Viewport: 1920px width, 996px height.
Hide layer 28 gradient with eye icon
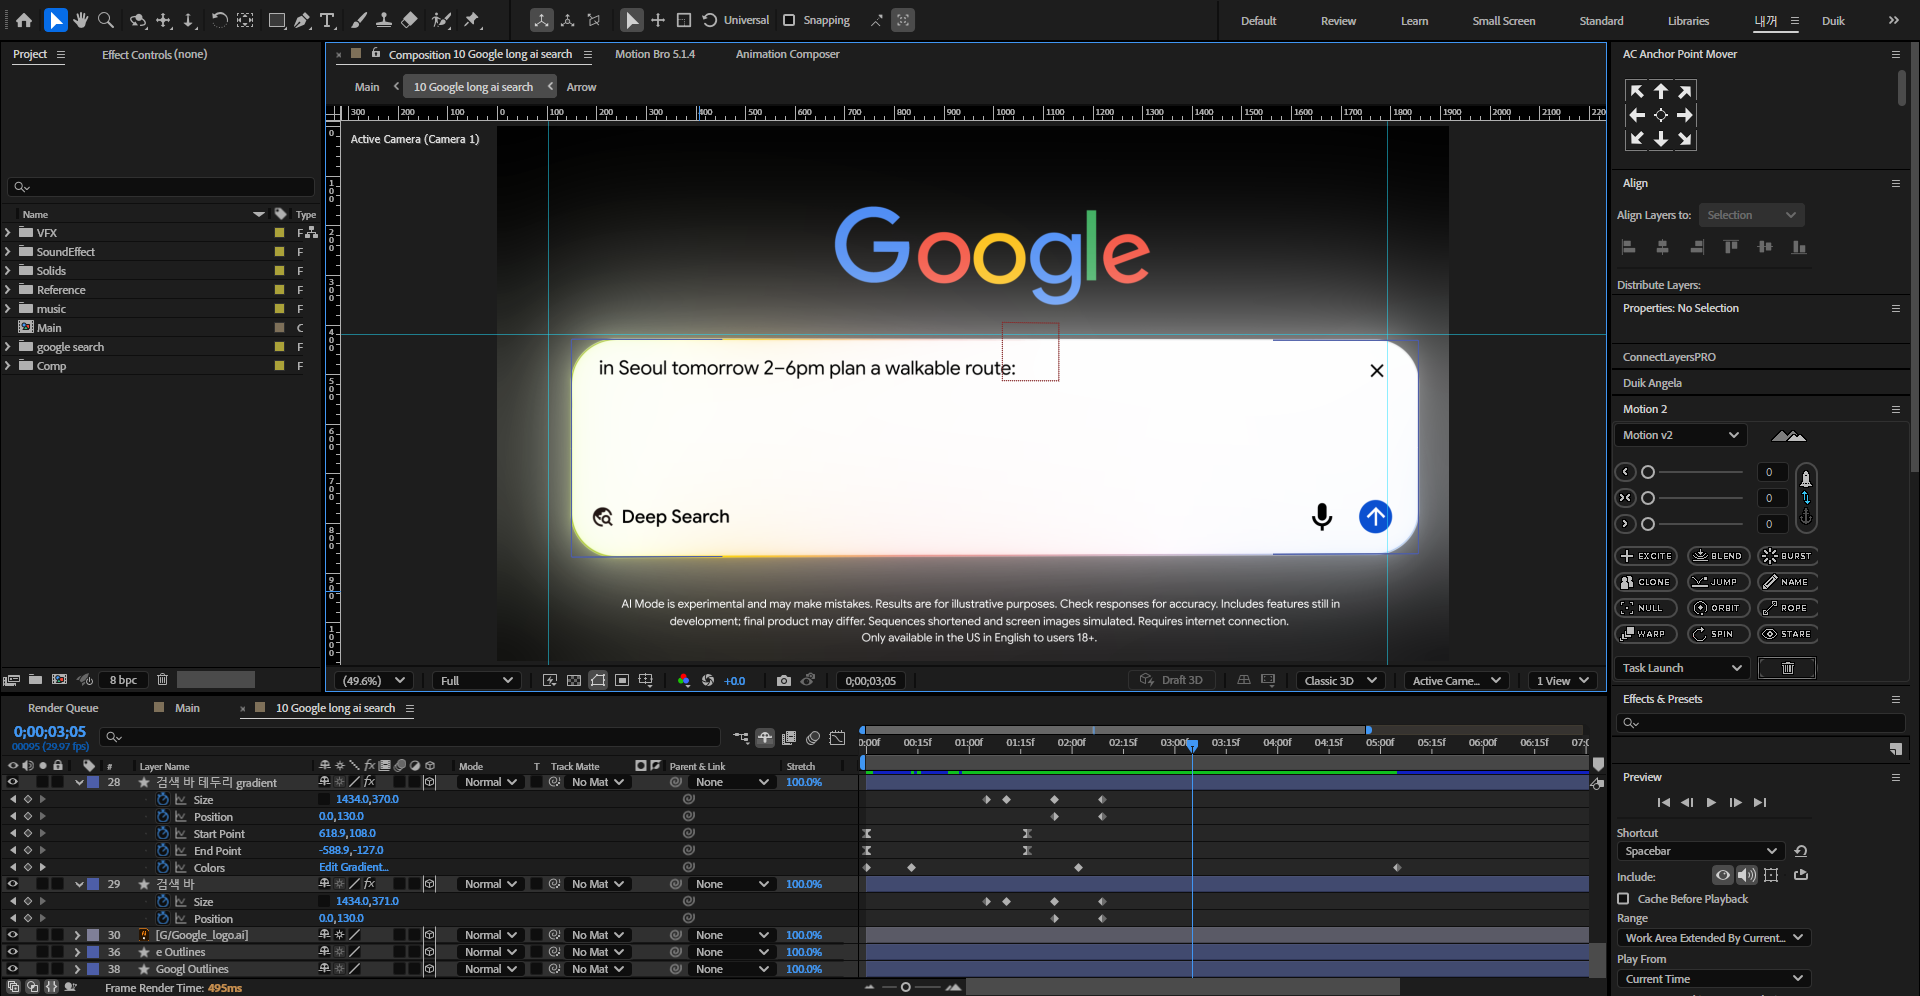[13, 783]
